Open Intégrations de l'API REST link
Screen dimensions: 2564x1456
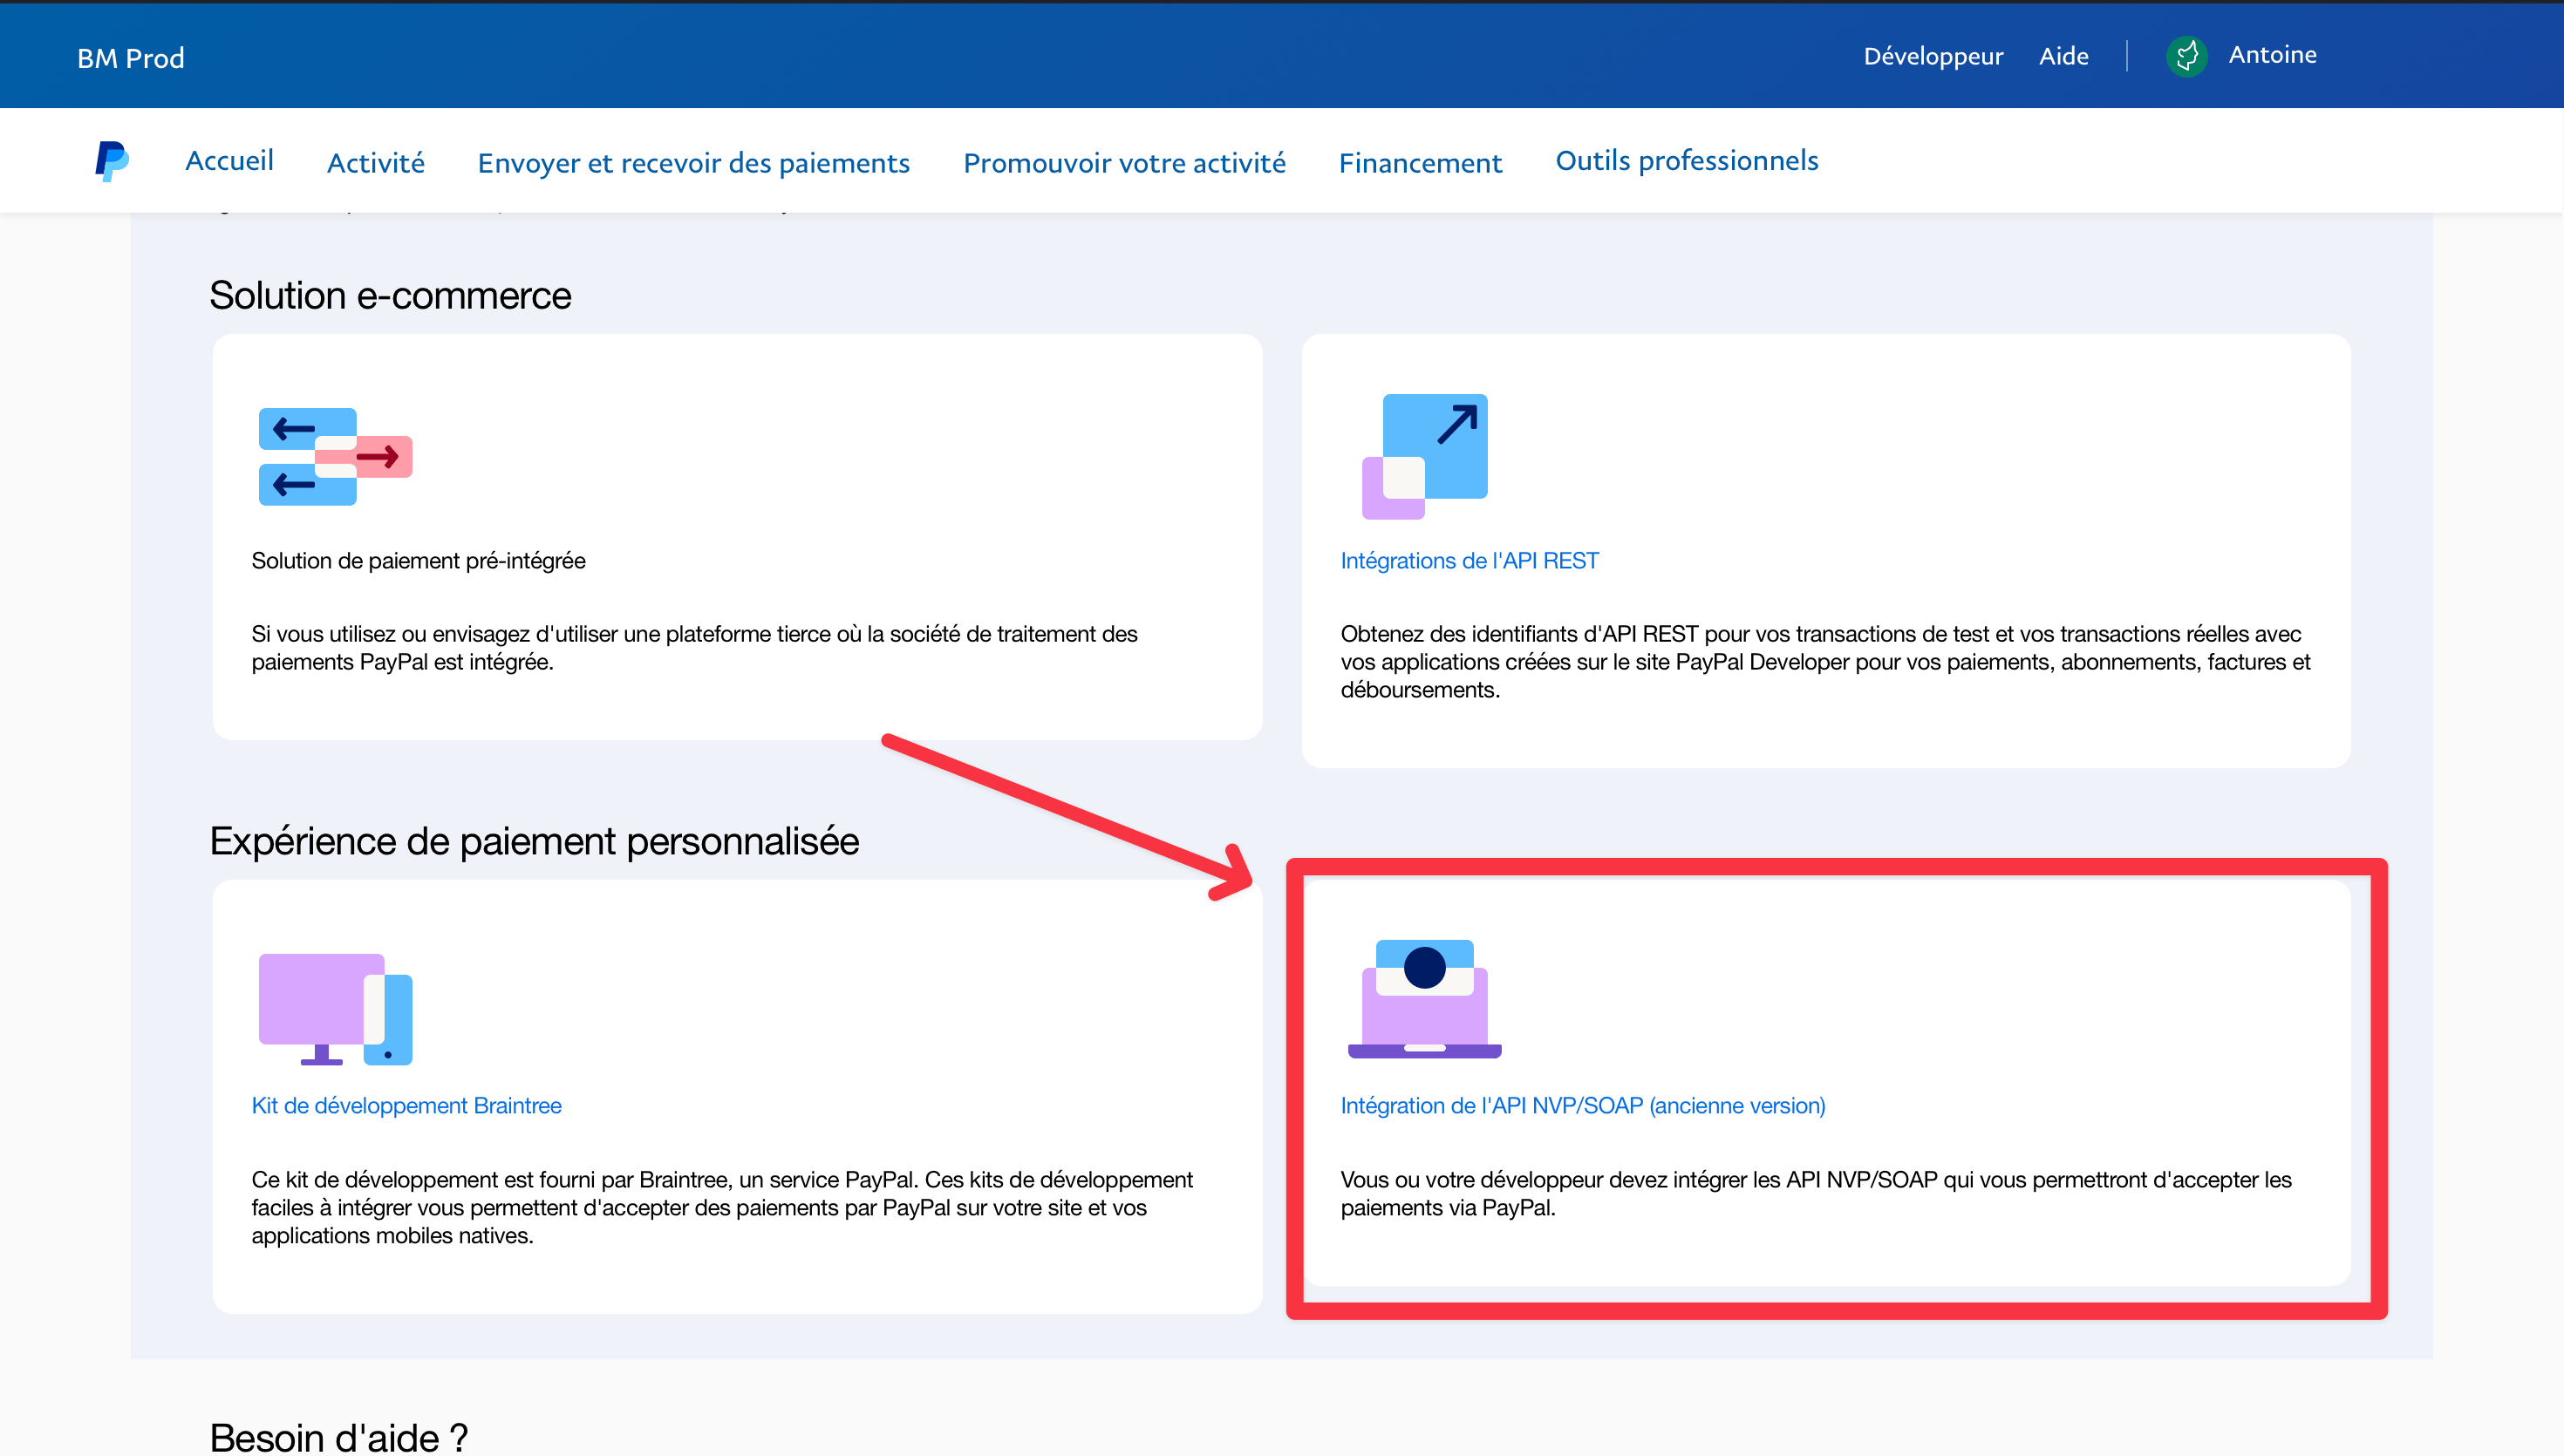click(1468, 561)
